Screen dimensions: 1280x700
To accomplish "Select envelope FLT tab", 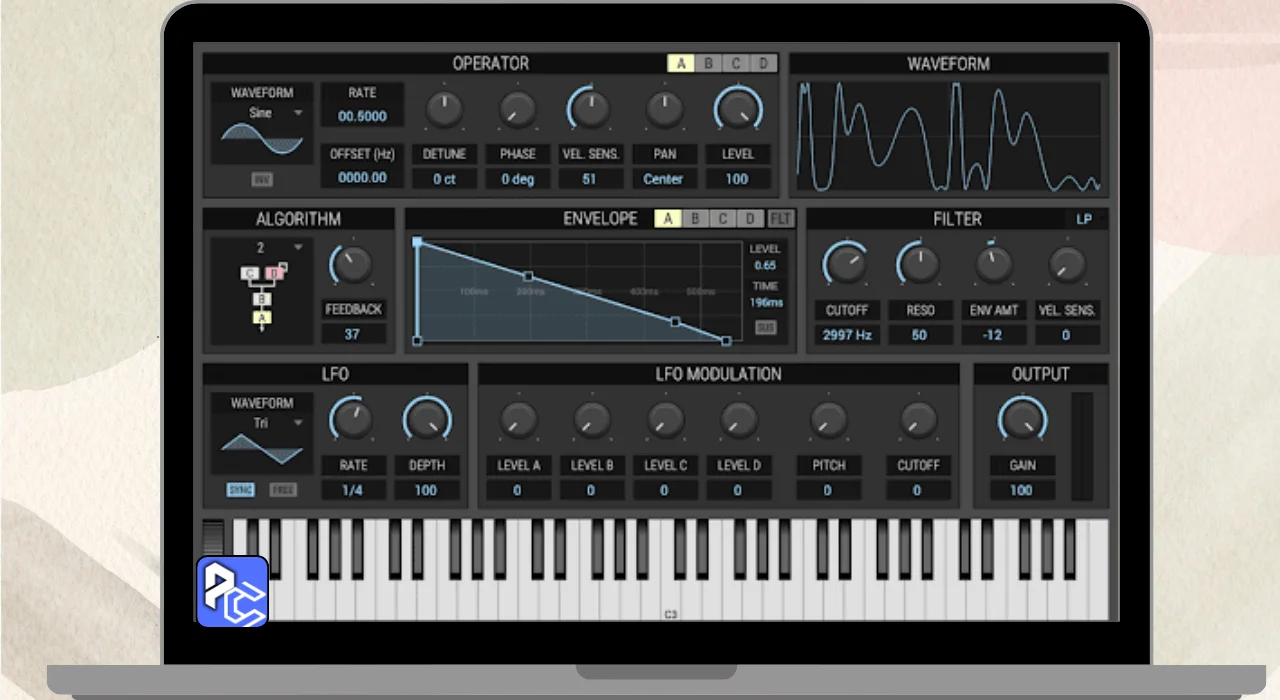I will [781, 219].
